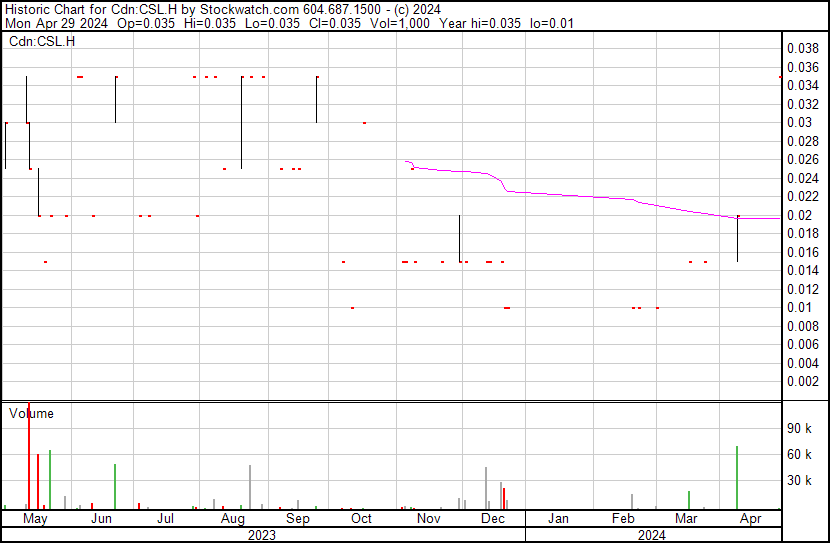Select the 'Nov' month label
830x543 pixels.
click(x=429, y=519)
